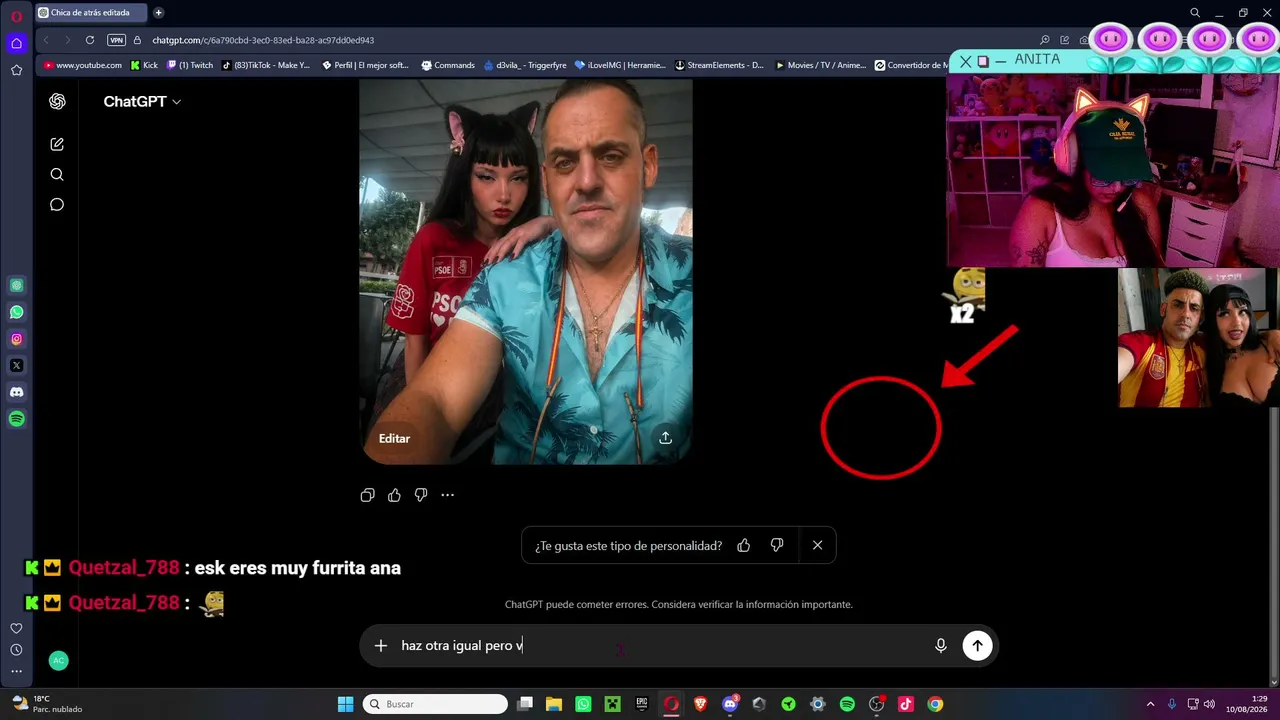Open a new browser tab

tap(158, 13)
